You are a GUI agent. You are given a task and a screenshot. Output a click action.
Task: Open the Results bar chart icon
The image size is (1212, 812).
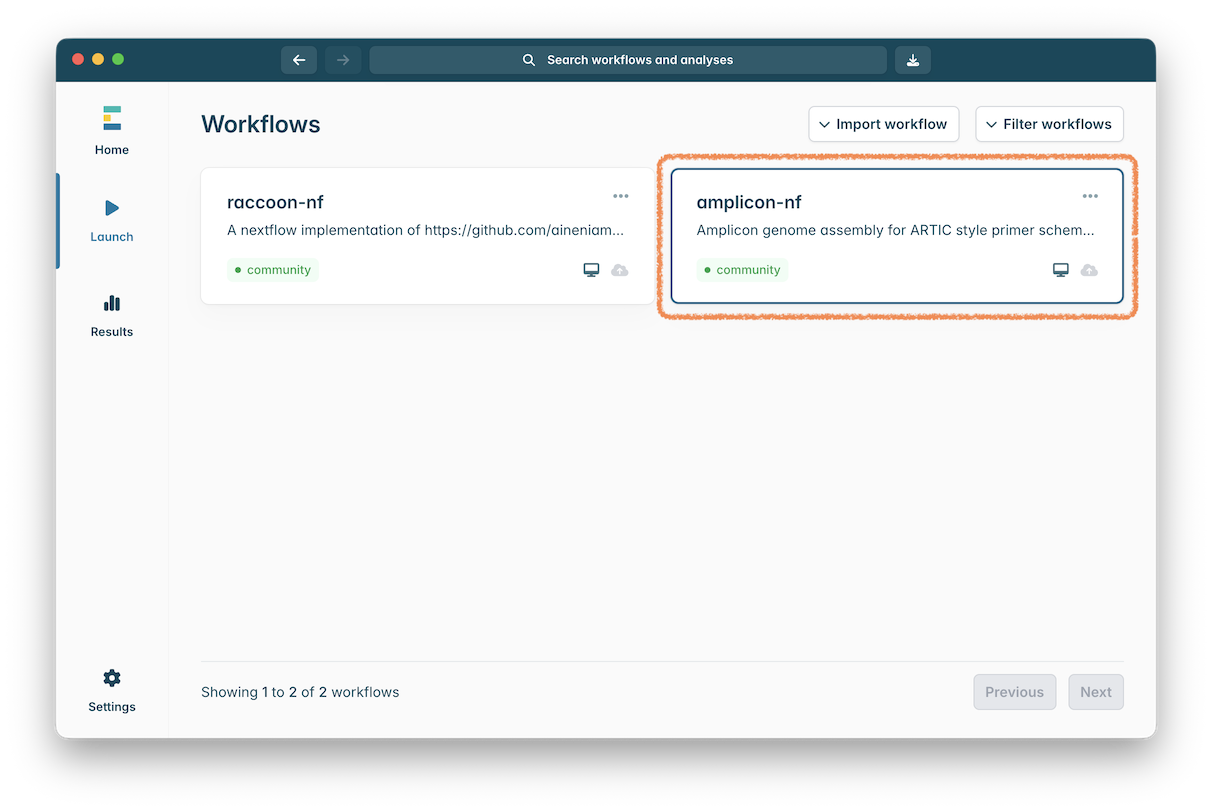(x=111, y=303)
